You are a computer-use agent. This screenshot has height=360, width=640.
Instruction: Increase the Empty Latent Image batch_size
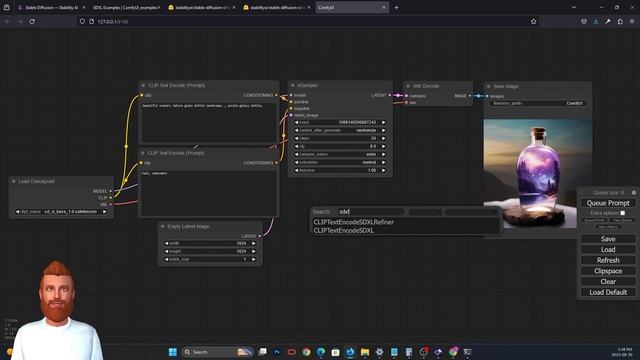pyautogui.click(x=253, y=259)
